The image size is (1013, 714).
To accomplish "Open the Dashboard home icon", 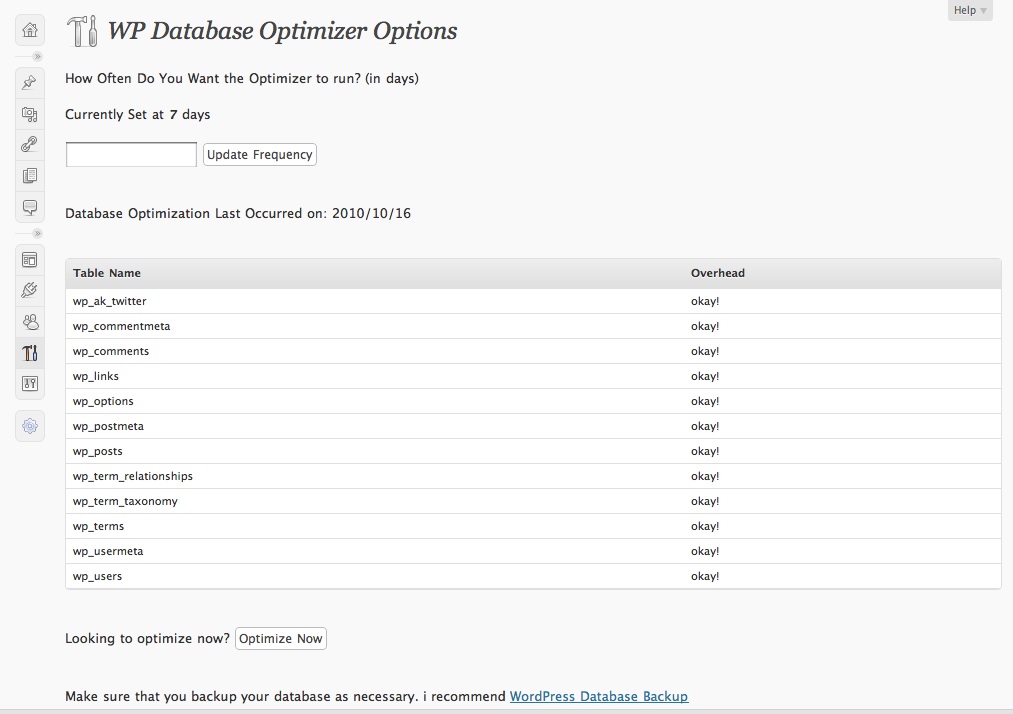I will (x=30, y=30).
